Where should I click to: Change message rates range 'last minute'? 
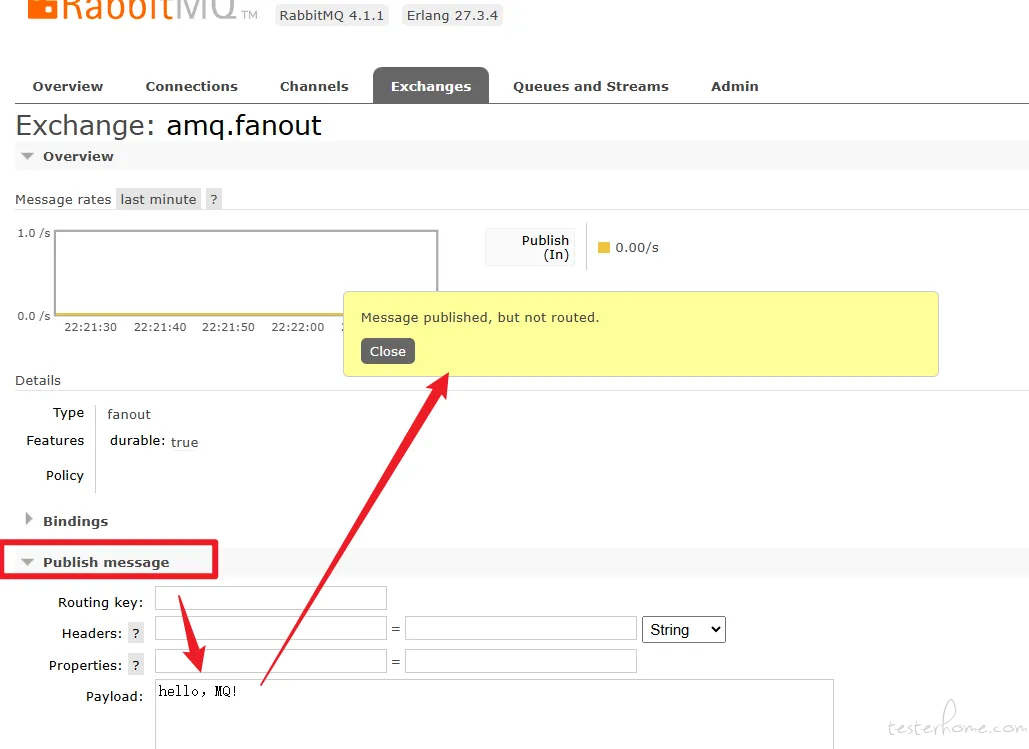pos(158,199)
